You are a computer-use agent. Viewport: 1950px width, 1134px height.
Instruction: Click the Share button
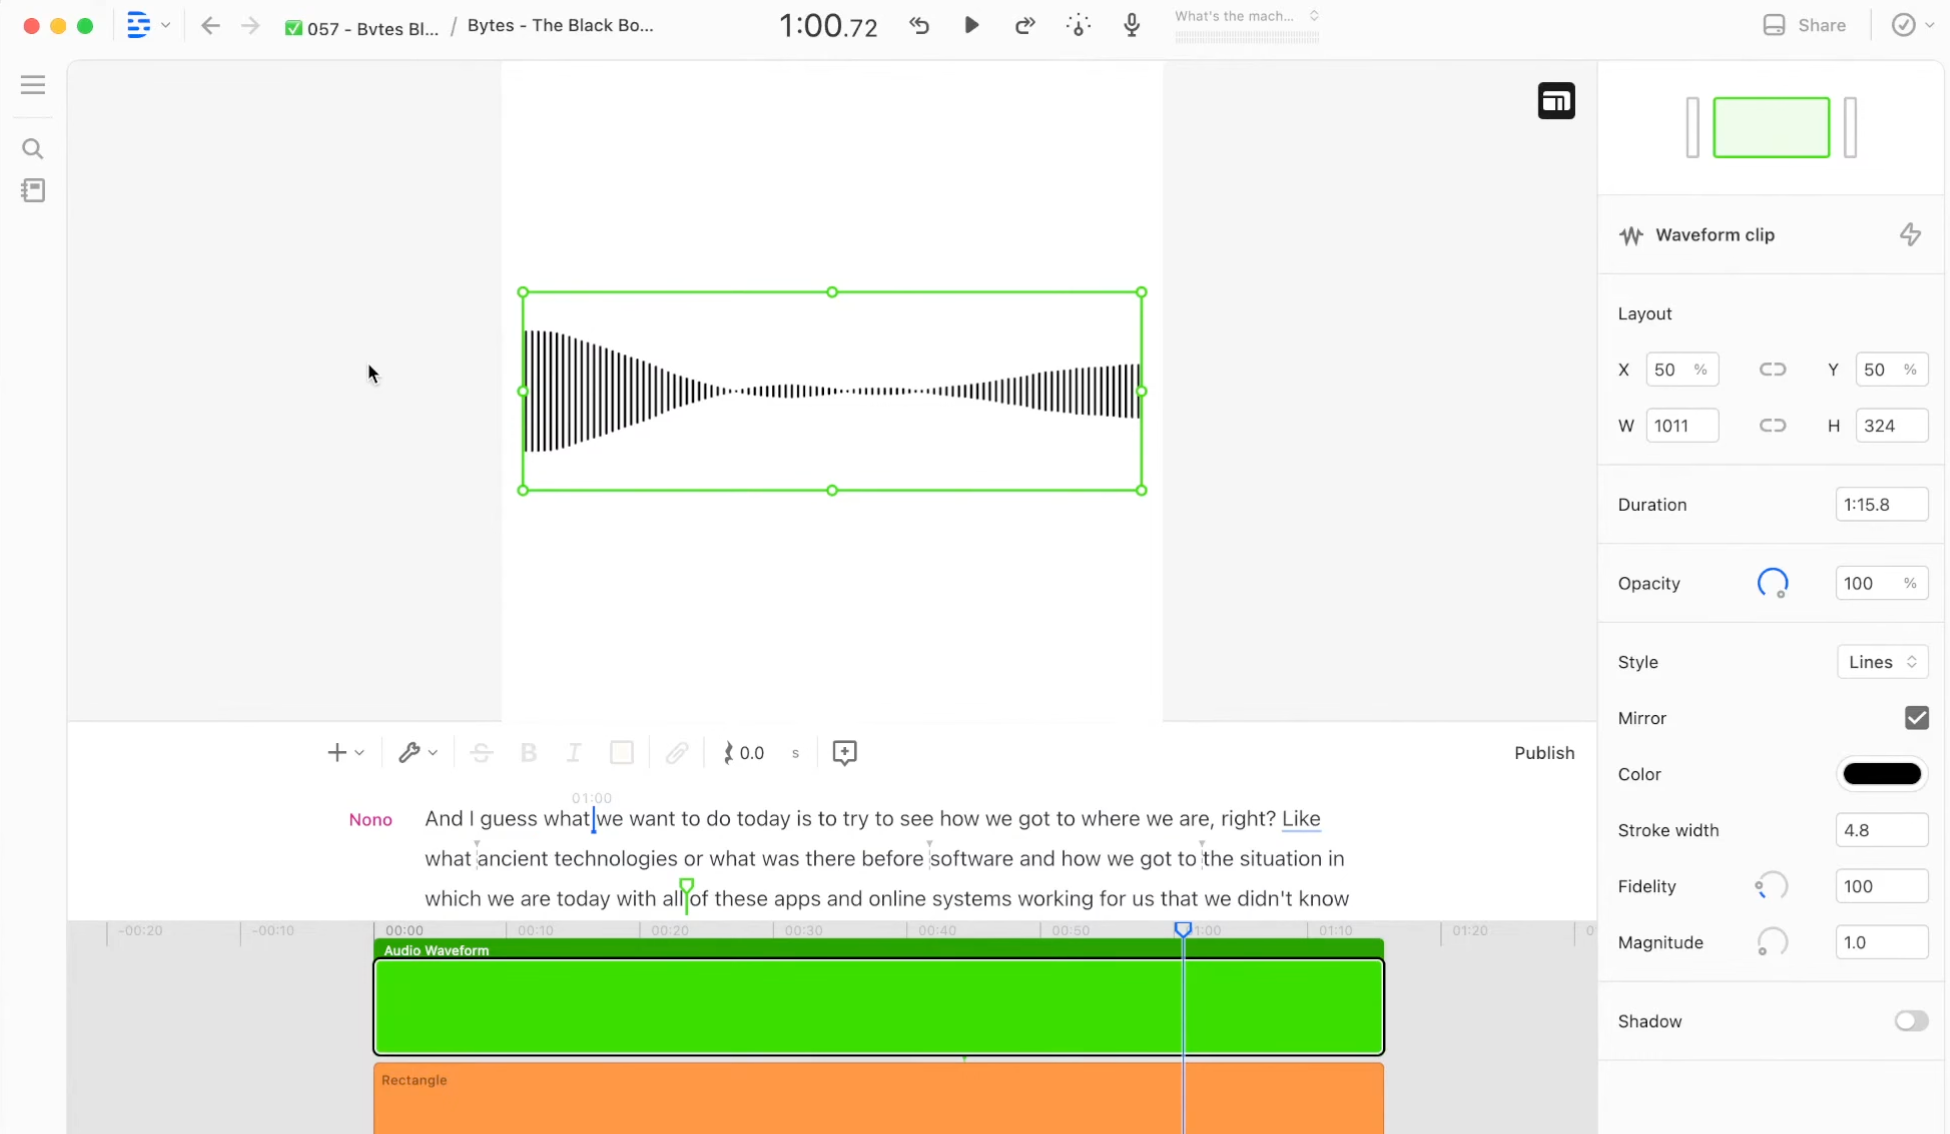(1804, 25)
